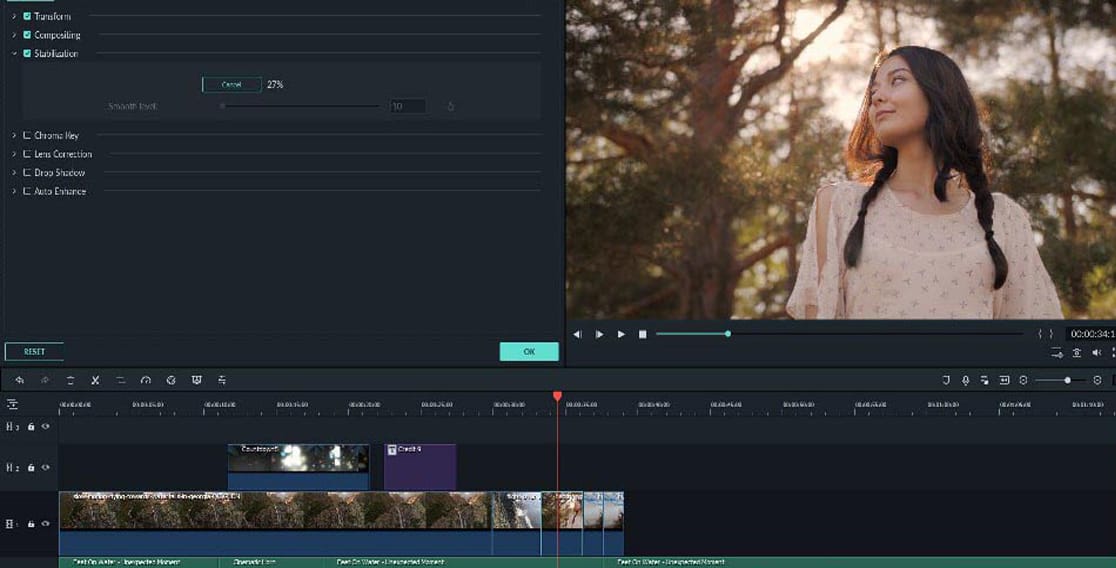Viewport: 1116px width, 568px height.
Task: Expand the Lens Correction section
Action: coord(14,155)
